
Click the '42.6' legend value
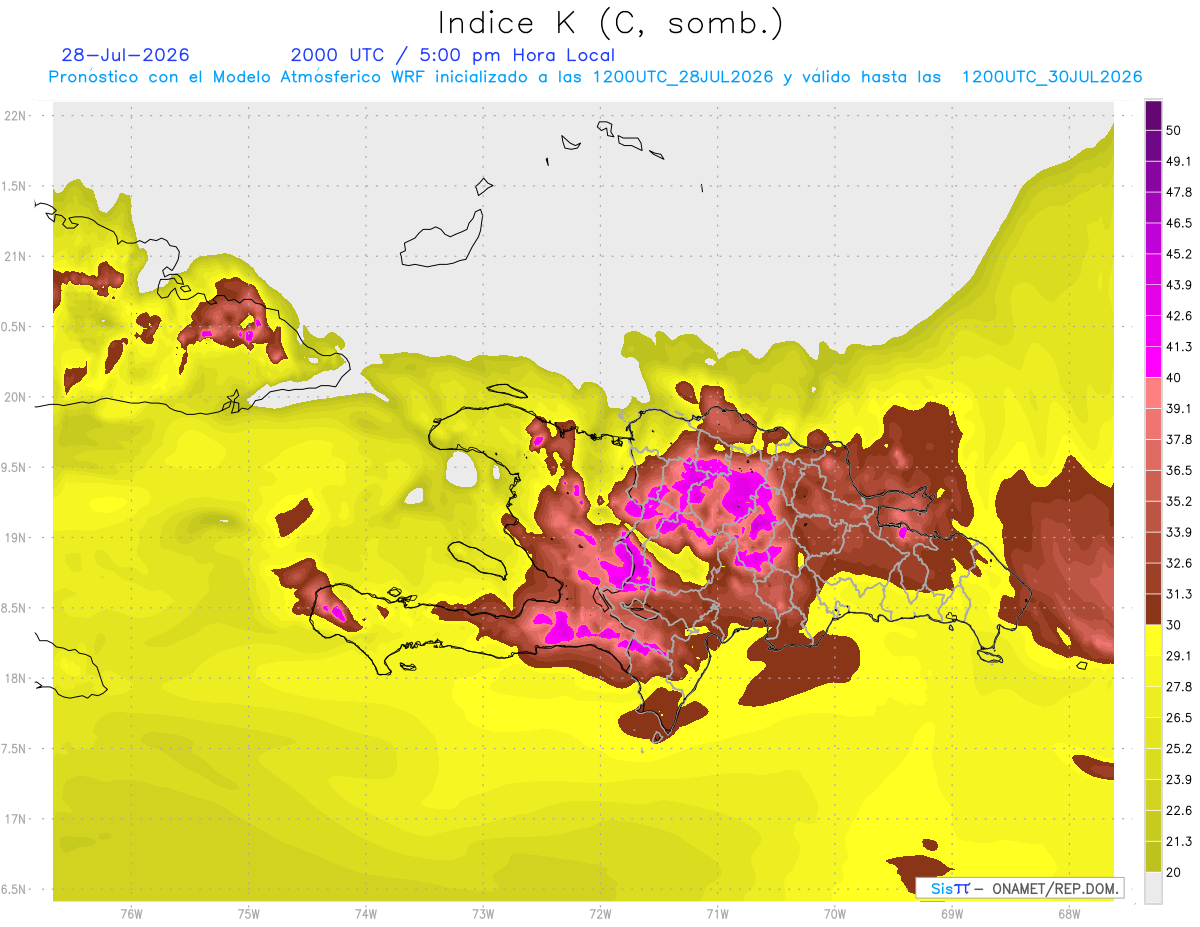tap(1179, 316)
